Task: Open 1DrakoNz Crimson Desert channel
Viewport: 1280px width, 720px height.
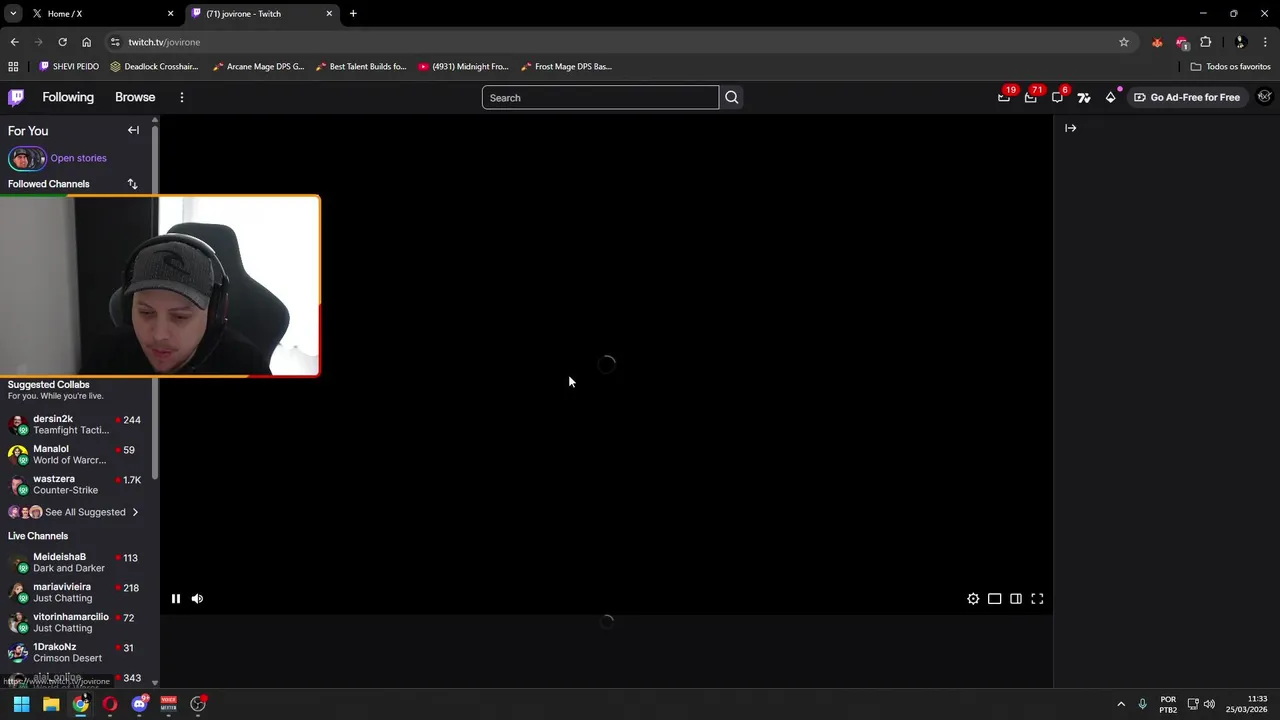Action: (x=77, y=652)
